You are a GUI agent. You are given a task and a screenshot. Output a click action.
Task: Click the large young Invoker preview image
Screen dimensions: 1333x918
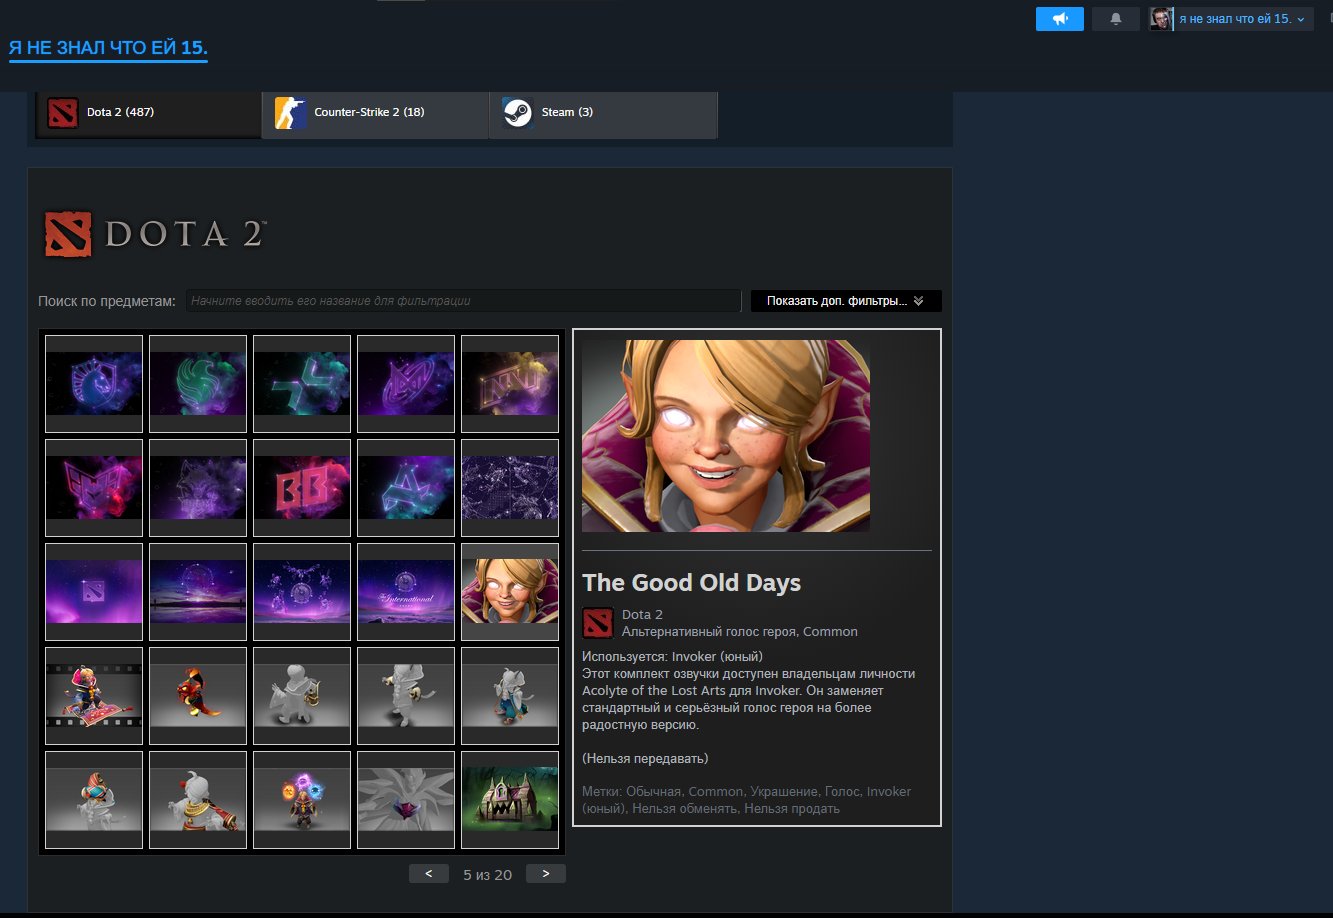(x=726, y=436)
